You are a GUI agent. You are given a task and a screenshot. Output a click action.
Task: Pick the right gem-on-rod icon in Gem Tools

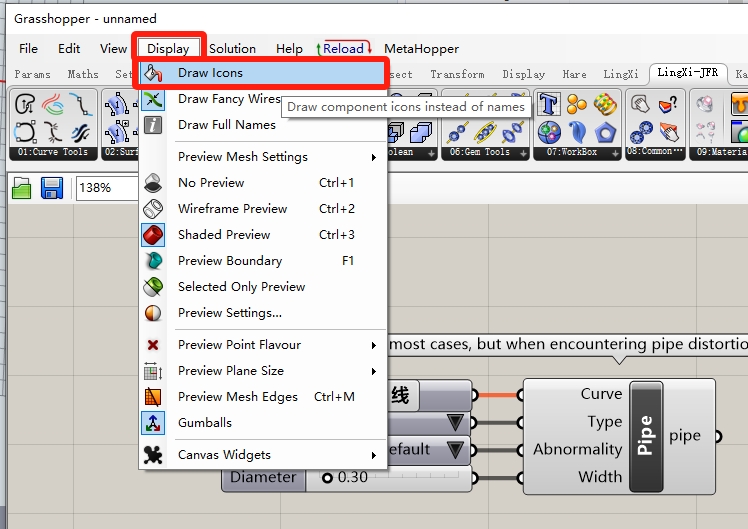click(x=512, y=132)
